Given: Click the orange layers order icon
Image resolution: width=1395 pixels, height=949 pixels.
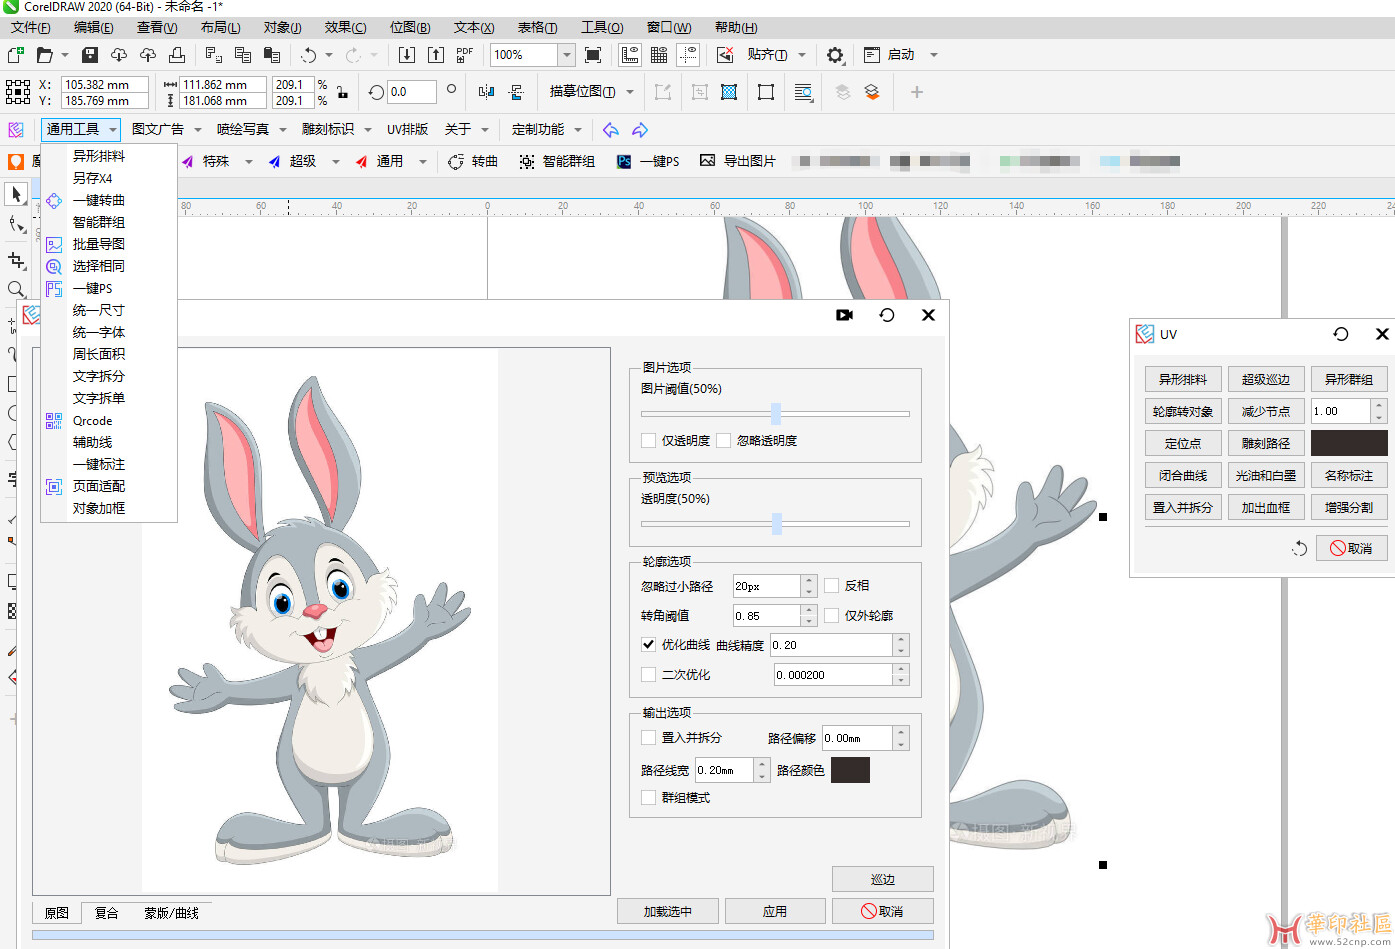Looking at the screenshot, I should pos(872,92).
